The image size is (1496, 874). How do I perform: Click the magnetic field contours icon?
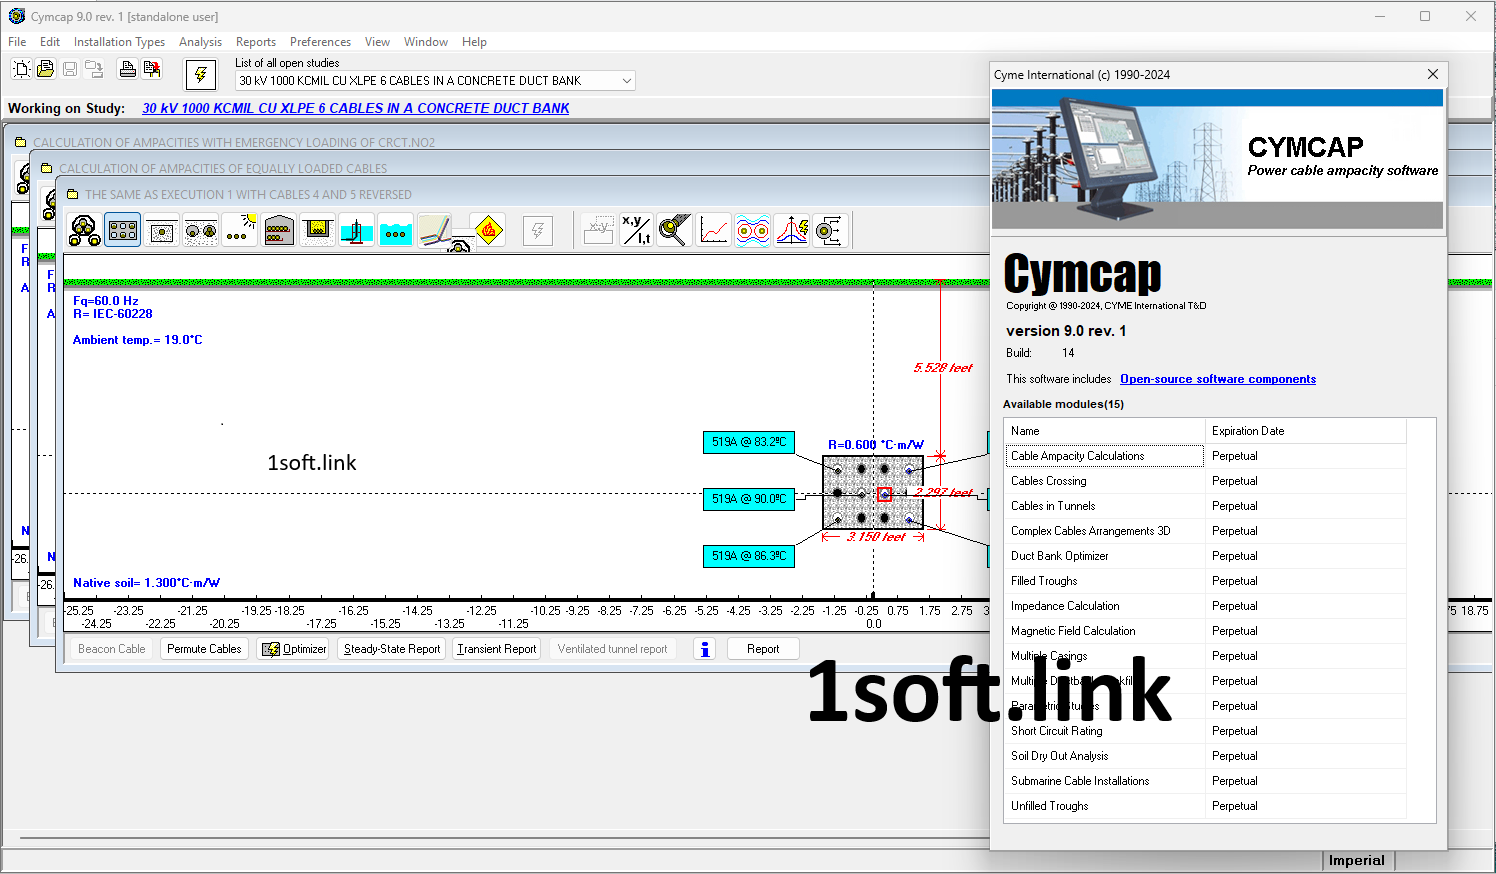tap(753, 231)
